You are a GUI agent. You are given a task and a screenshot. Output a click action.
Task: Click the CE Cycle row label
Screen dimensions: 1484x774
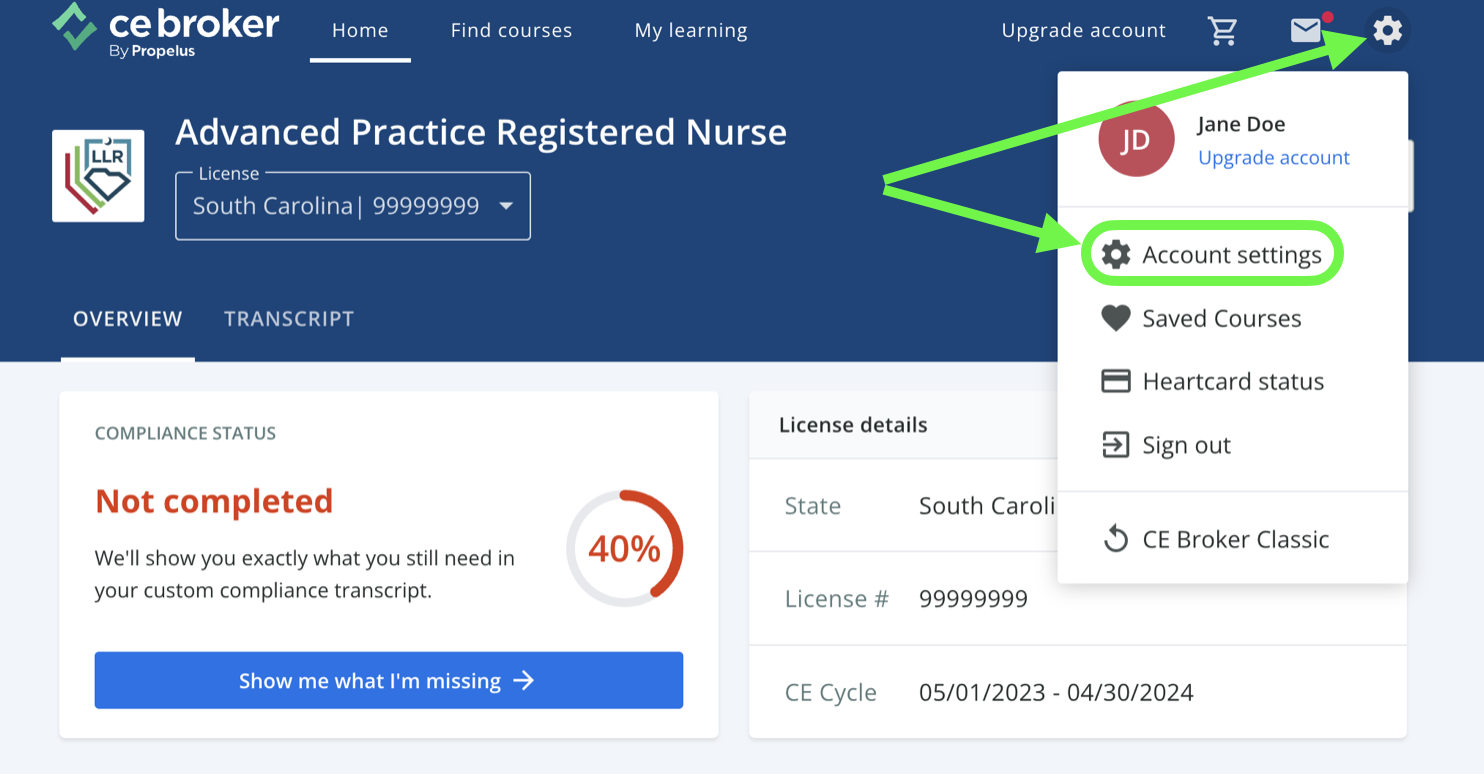coord(831,692)
